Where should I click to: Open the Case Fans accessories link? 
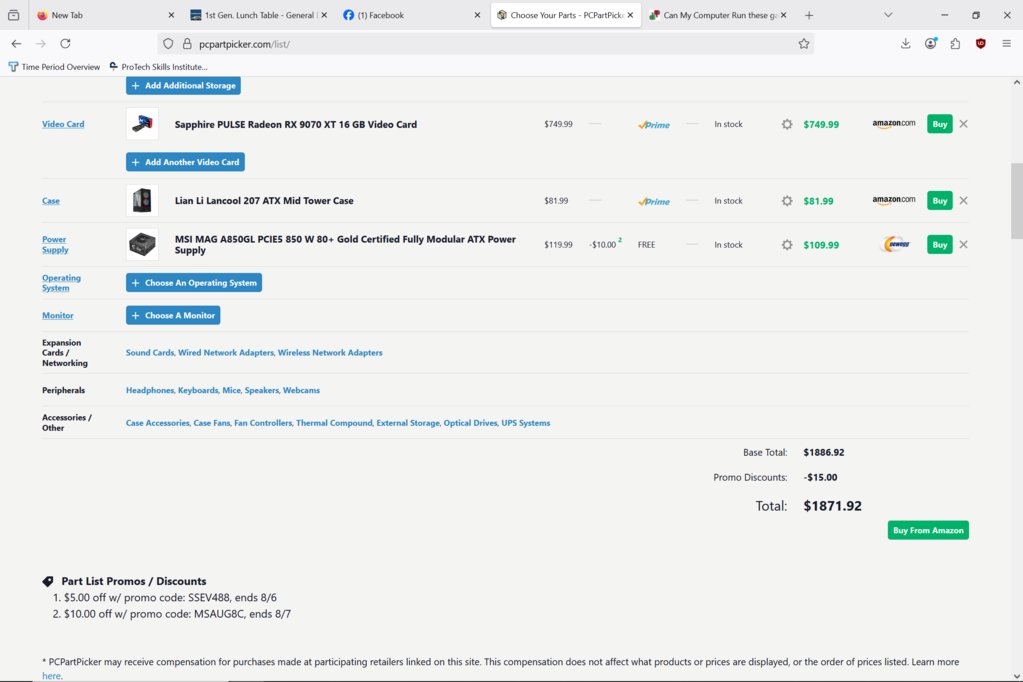point(211,423)
